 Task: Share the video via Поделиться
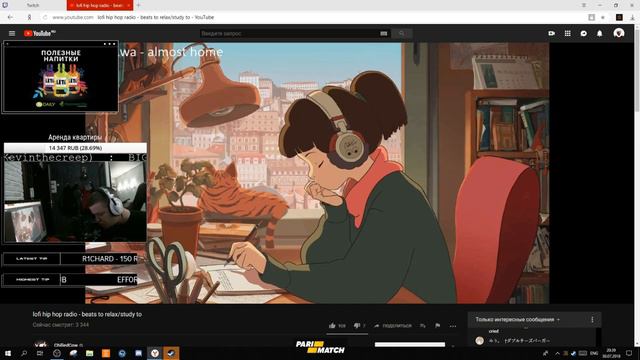[x=393, y=325]
